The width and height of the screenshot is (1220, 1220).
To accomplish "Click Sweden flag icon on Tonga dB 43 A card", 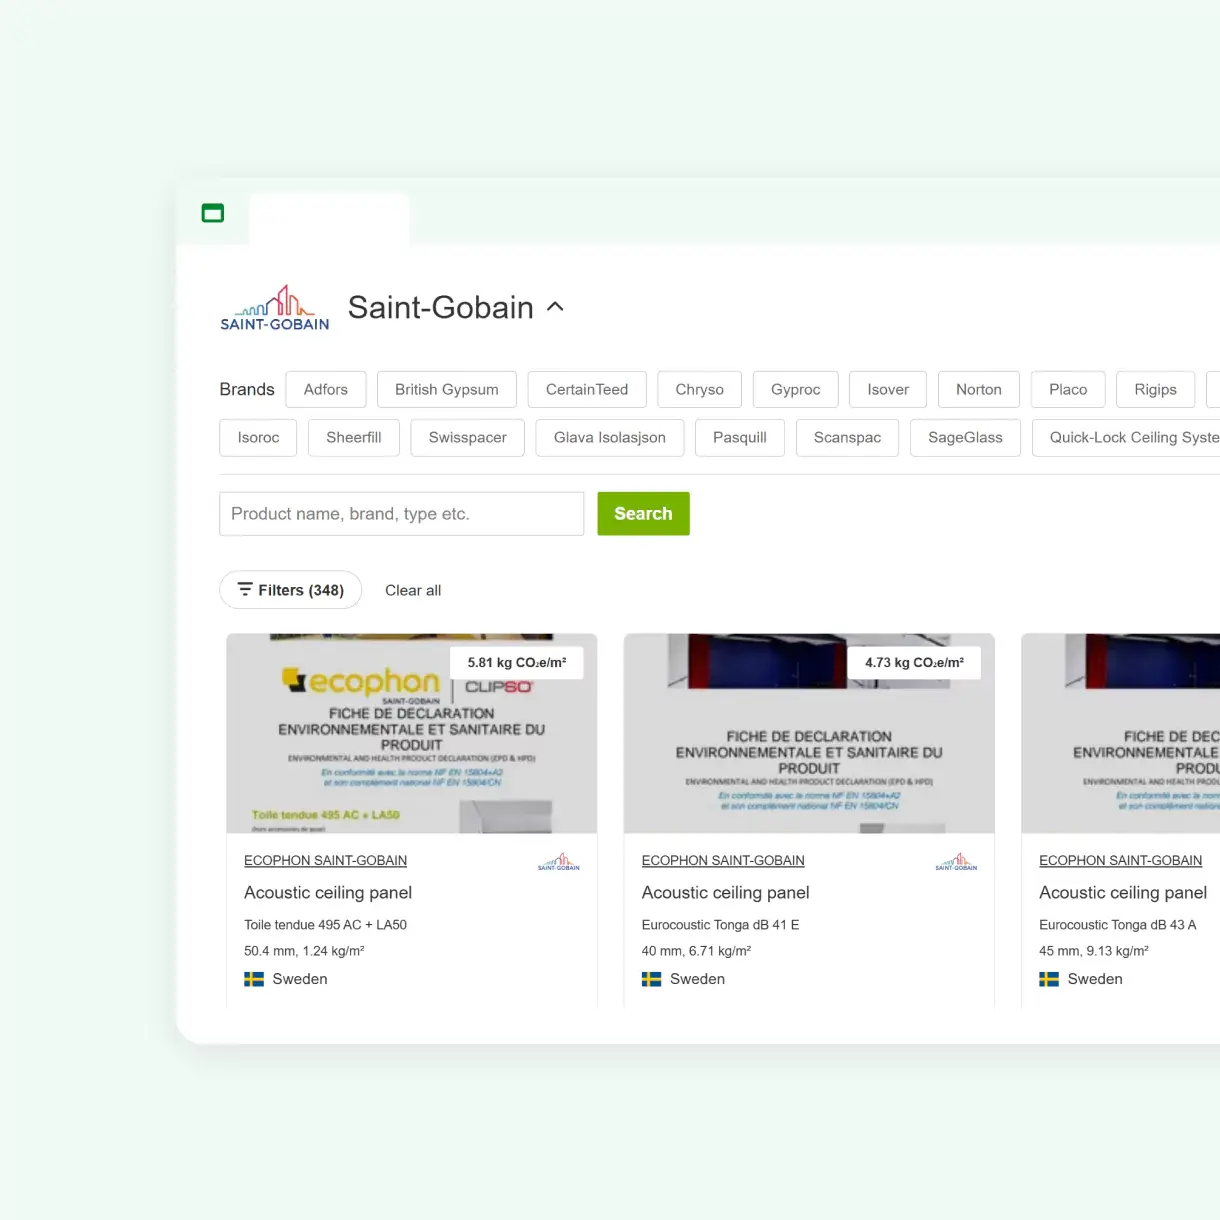I will [x=1049, y=980].
